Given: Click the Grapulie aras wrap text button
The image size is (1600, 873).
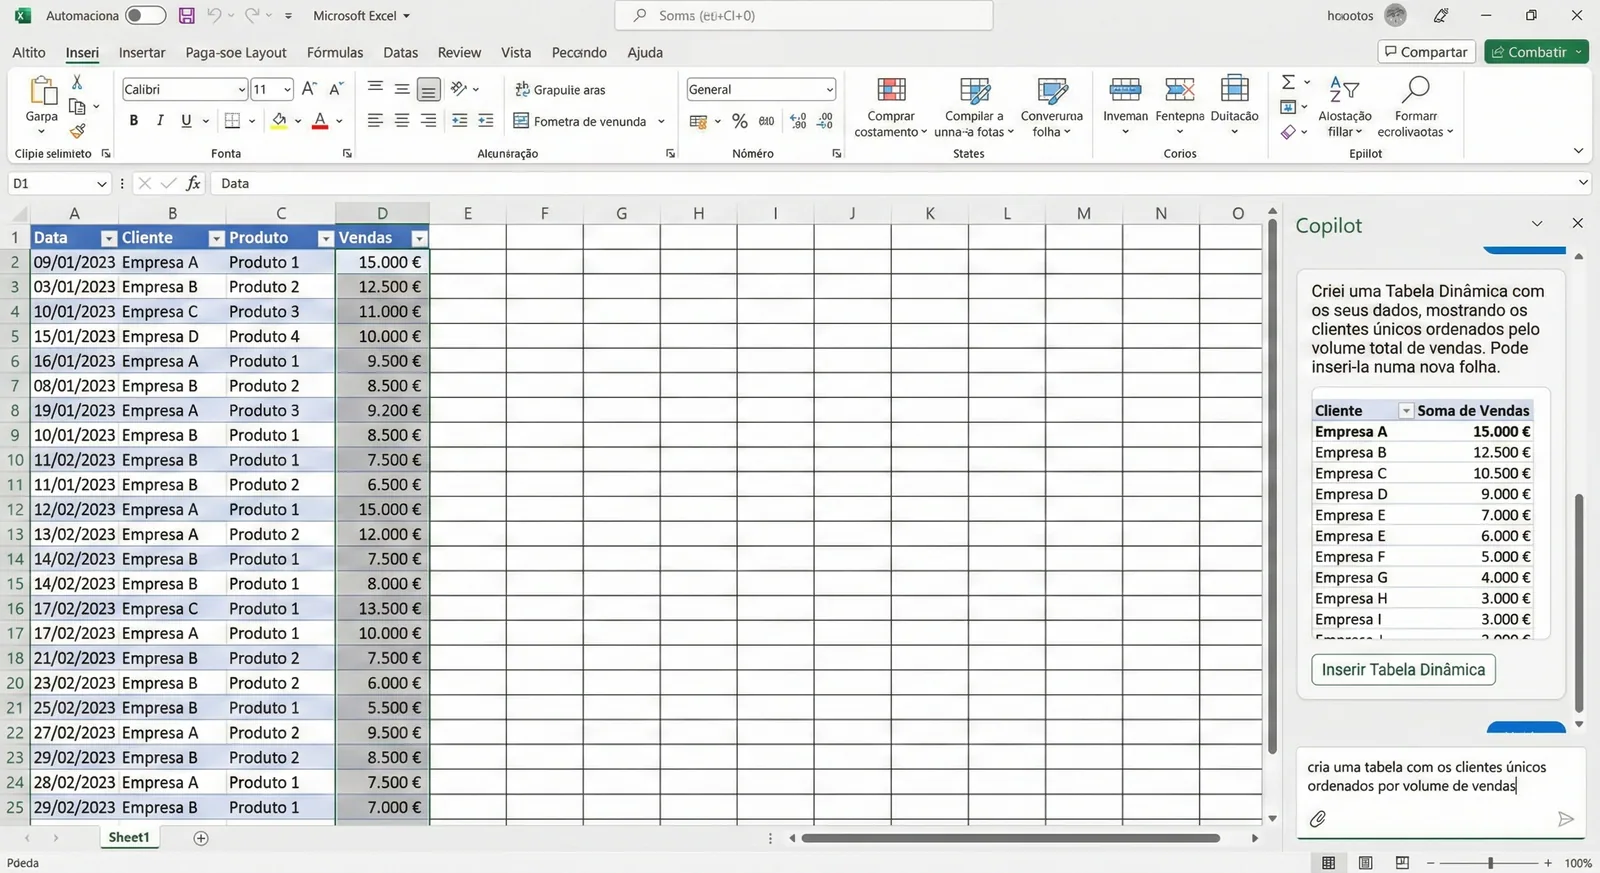Looking at the screenshot, I should [x=560, y=90].
